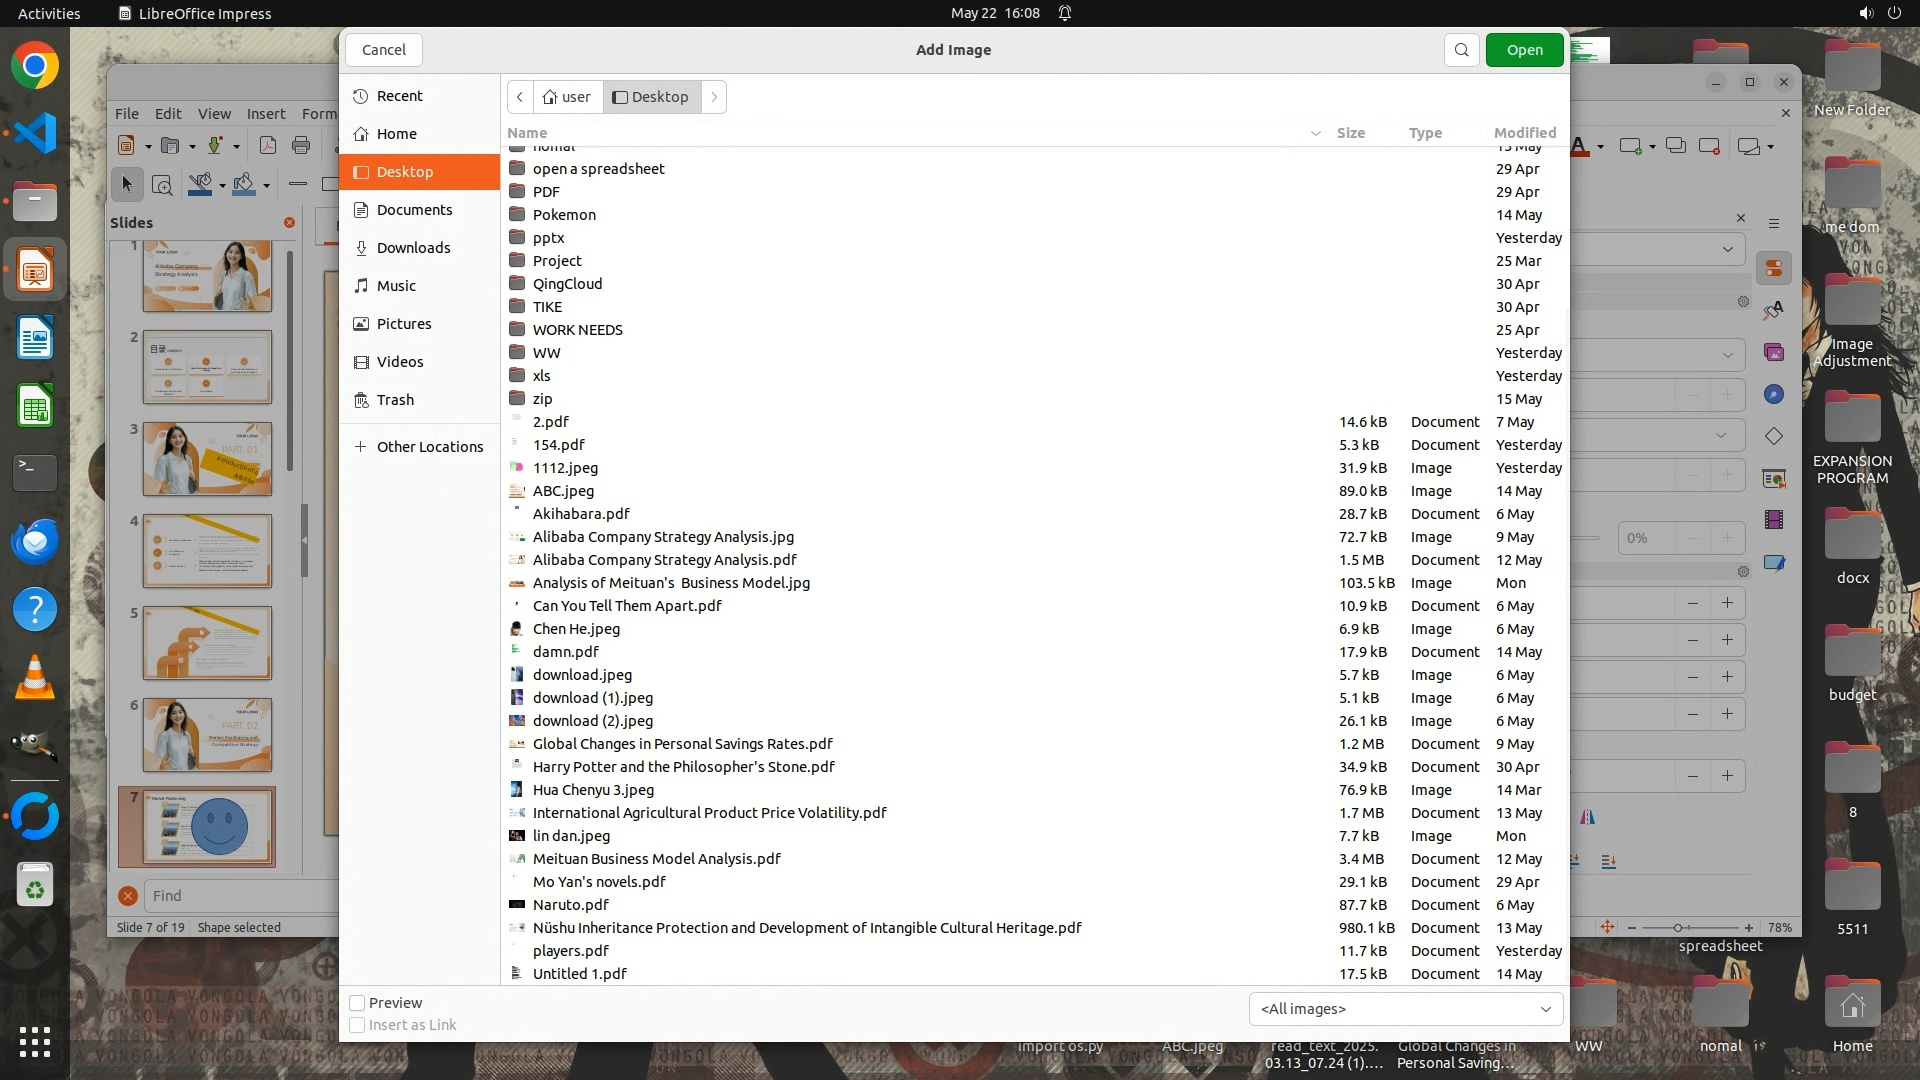Open the Trash location in sidebar
Image resolution: width=1920 pixels, height=1080 pixels.
click(395, 400)
